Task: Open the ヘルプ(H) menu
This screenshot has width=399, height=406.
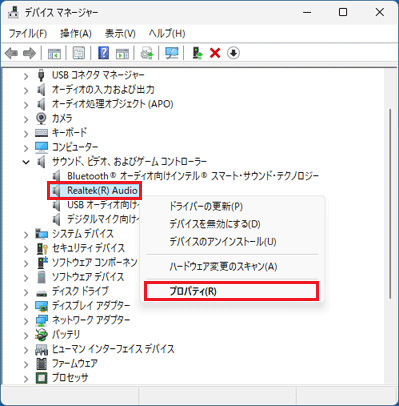Action: click(x=167, y=34)
